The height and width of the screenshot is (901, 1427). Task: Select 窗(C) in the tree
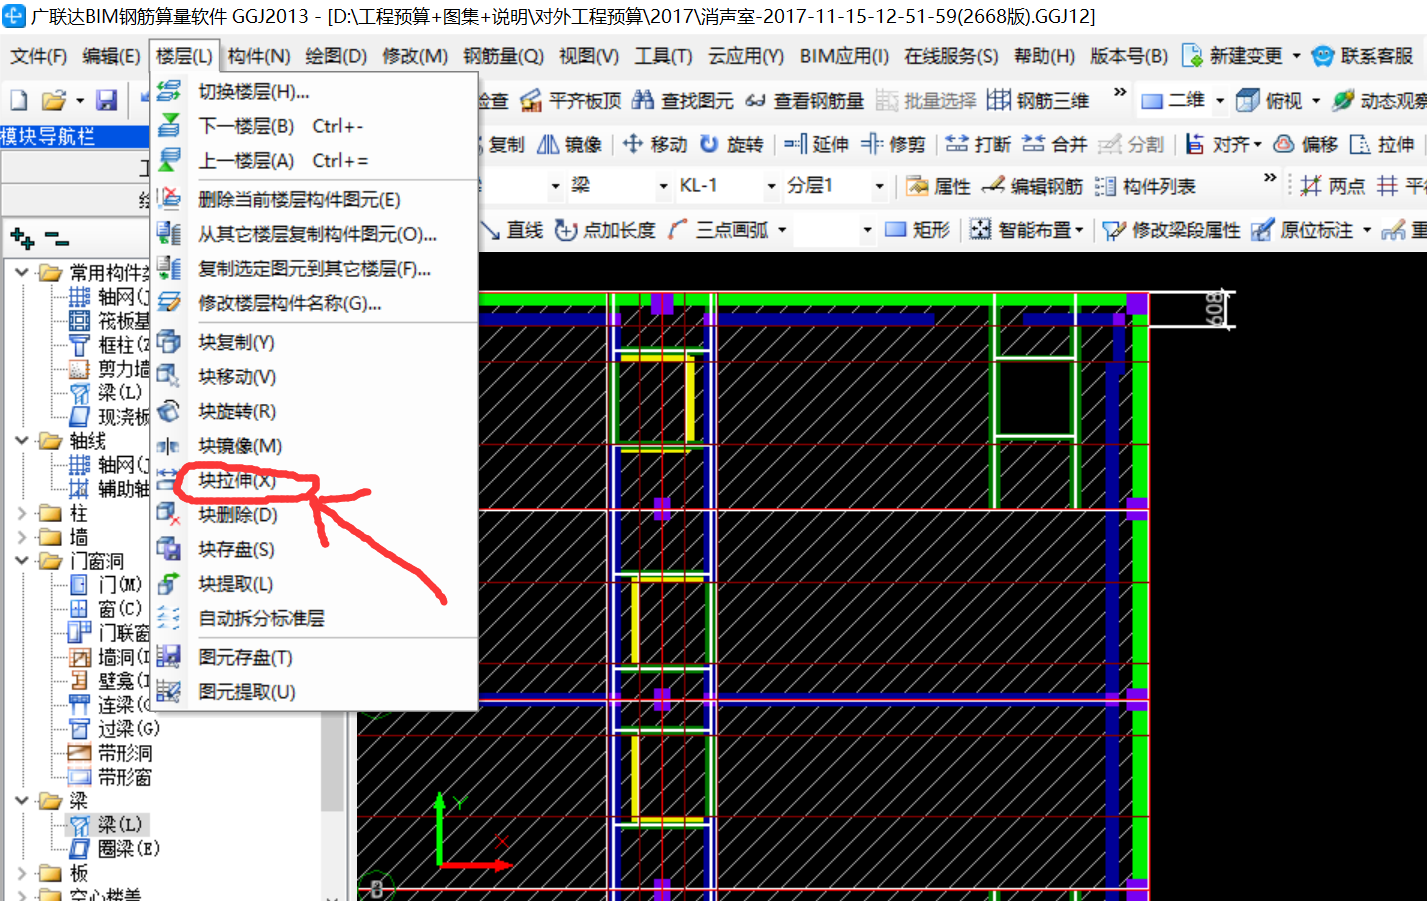click(x=106, y=608)
